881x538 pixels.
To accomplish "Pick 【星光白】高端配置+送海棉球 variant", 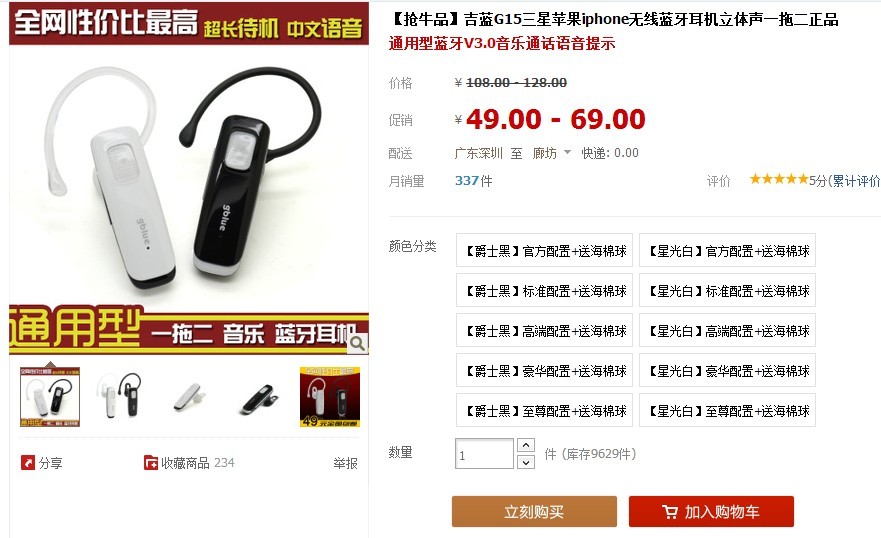I will point(728,331).
